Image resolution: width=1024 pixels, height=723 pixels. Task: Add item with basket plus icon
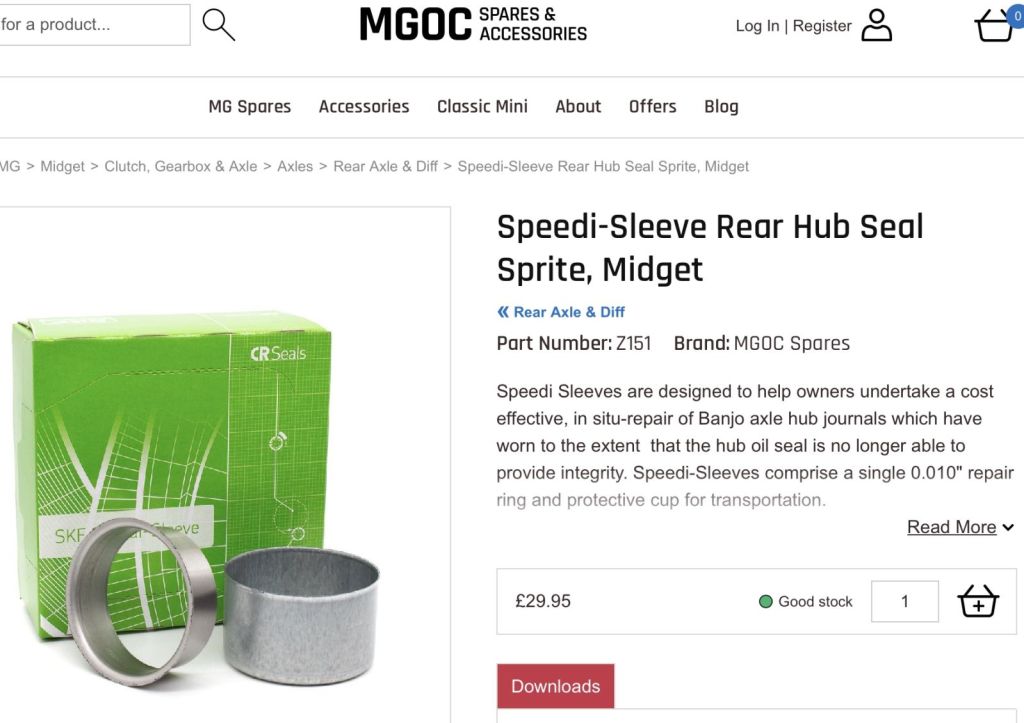[978, 601]
